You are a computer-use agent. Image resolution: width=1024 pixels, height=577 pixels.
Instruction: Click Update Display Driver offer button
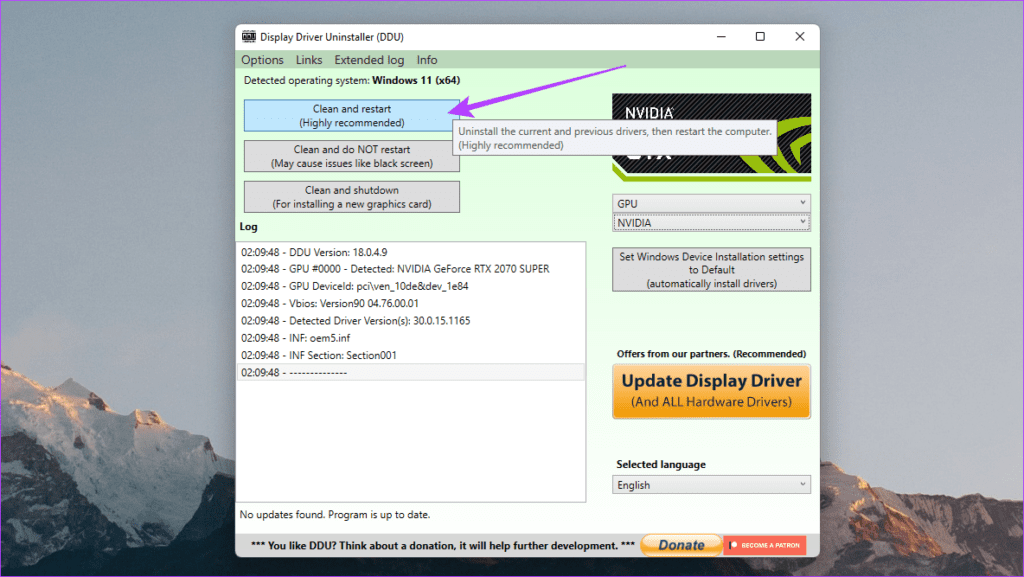tap(710, 391)
